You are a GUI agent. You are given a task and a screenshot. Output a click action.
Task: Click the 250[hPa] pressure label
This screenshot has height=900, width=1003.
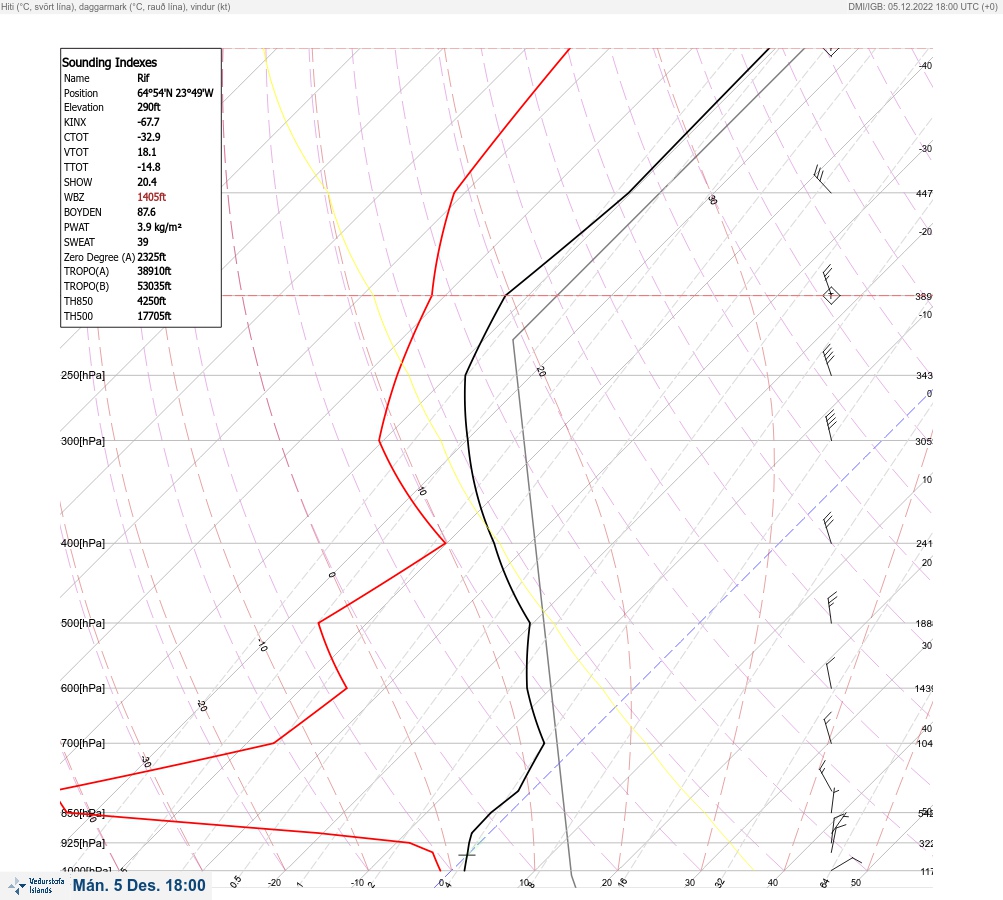[83, 375]
